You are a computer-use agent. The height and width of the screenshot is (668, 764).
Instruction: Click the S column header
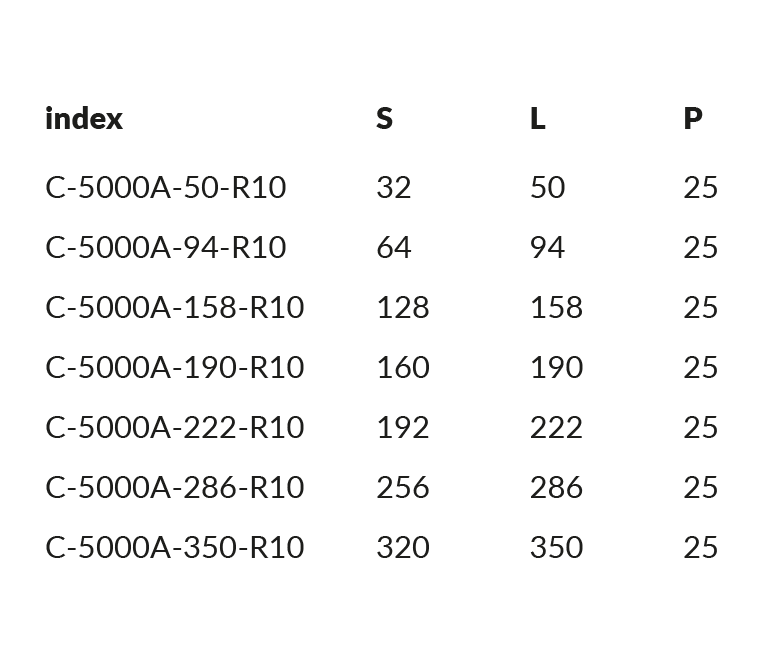[x=384, y=118]
